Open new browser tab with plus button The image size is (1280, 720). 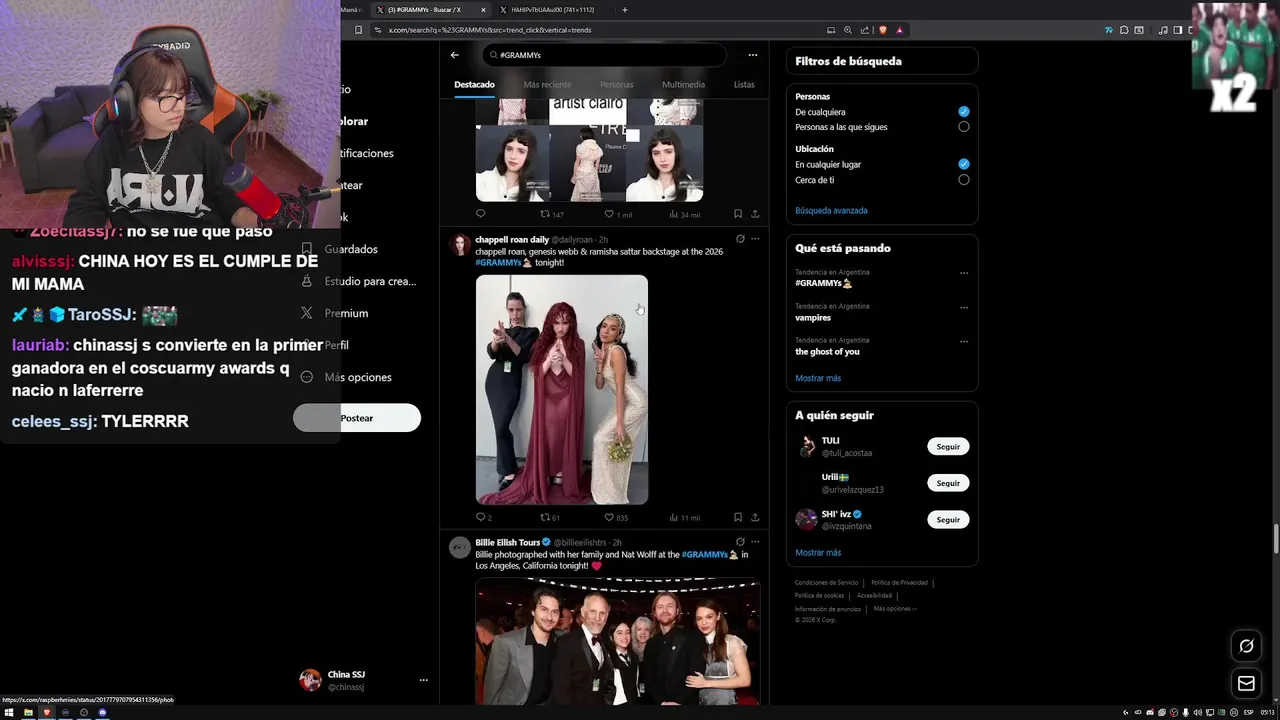625,10
